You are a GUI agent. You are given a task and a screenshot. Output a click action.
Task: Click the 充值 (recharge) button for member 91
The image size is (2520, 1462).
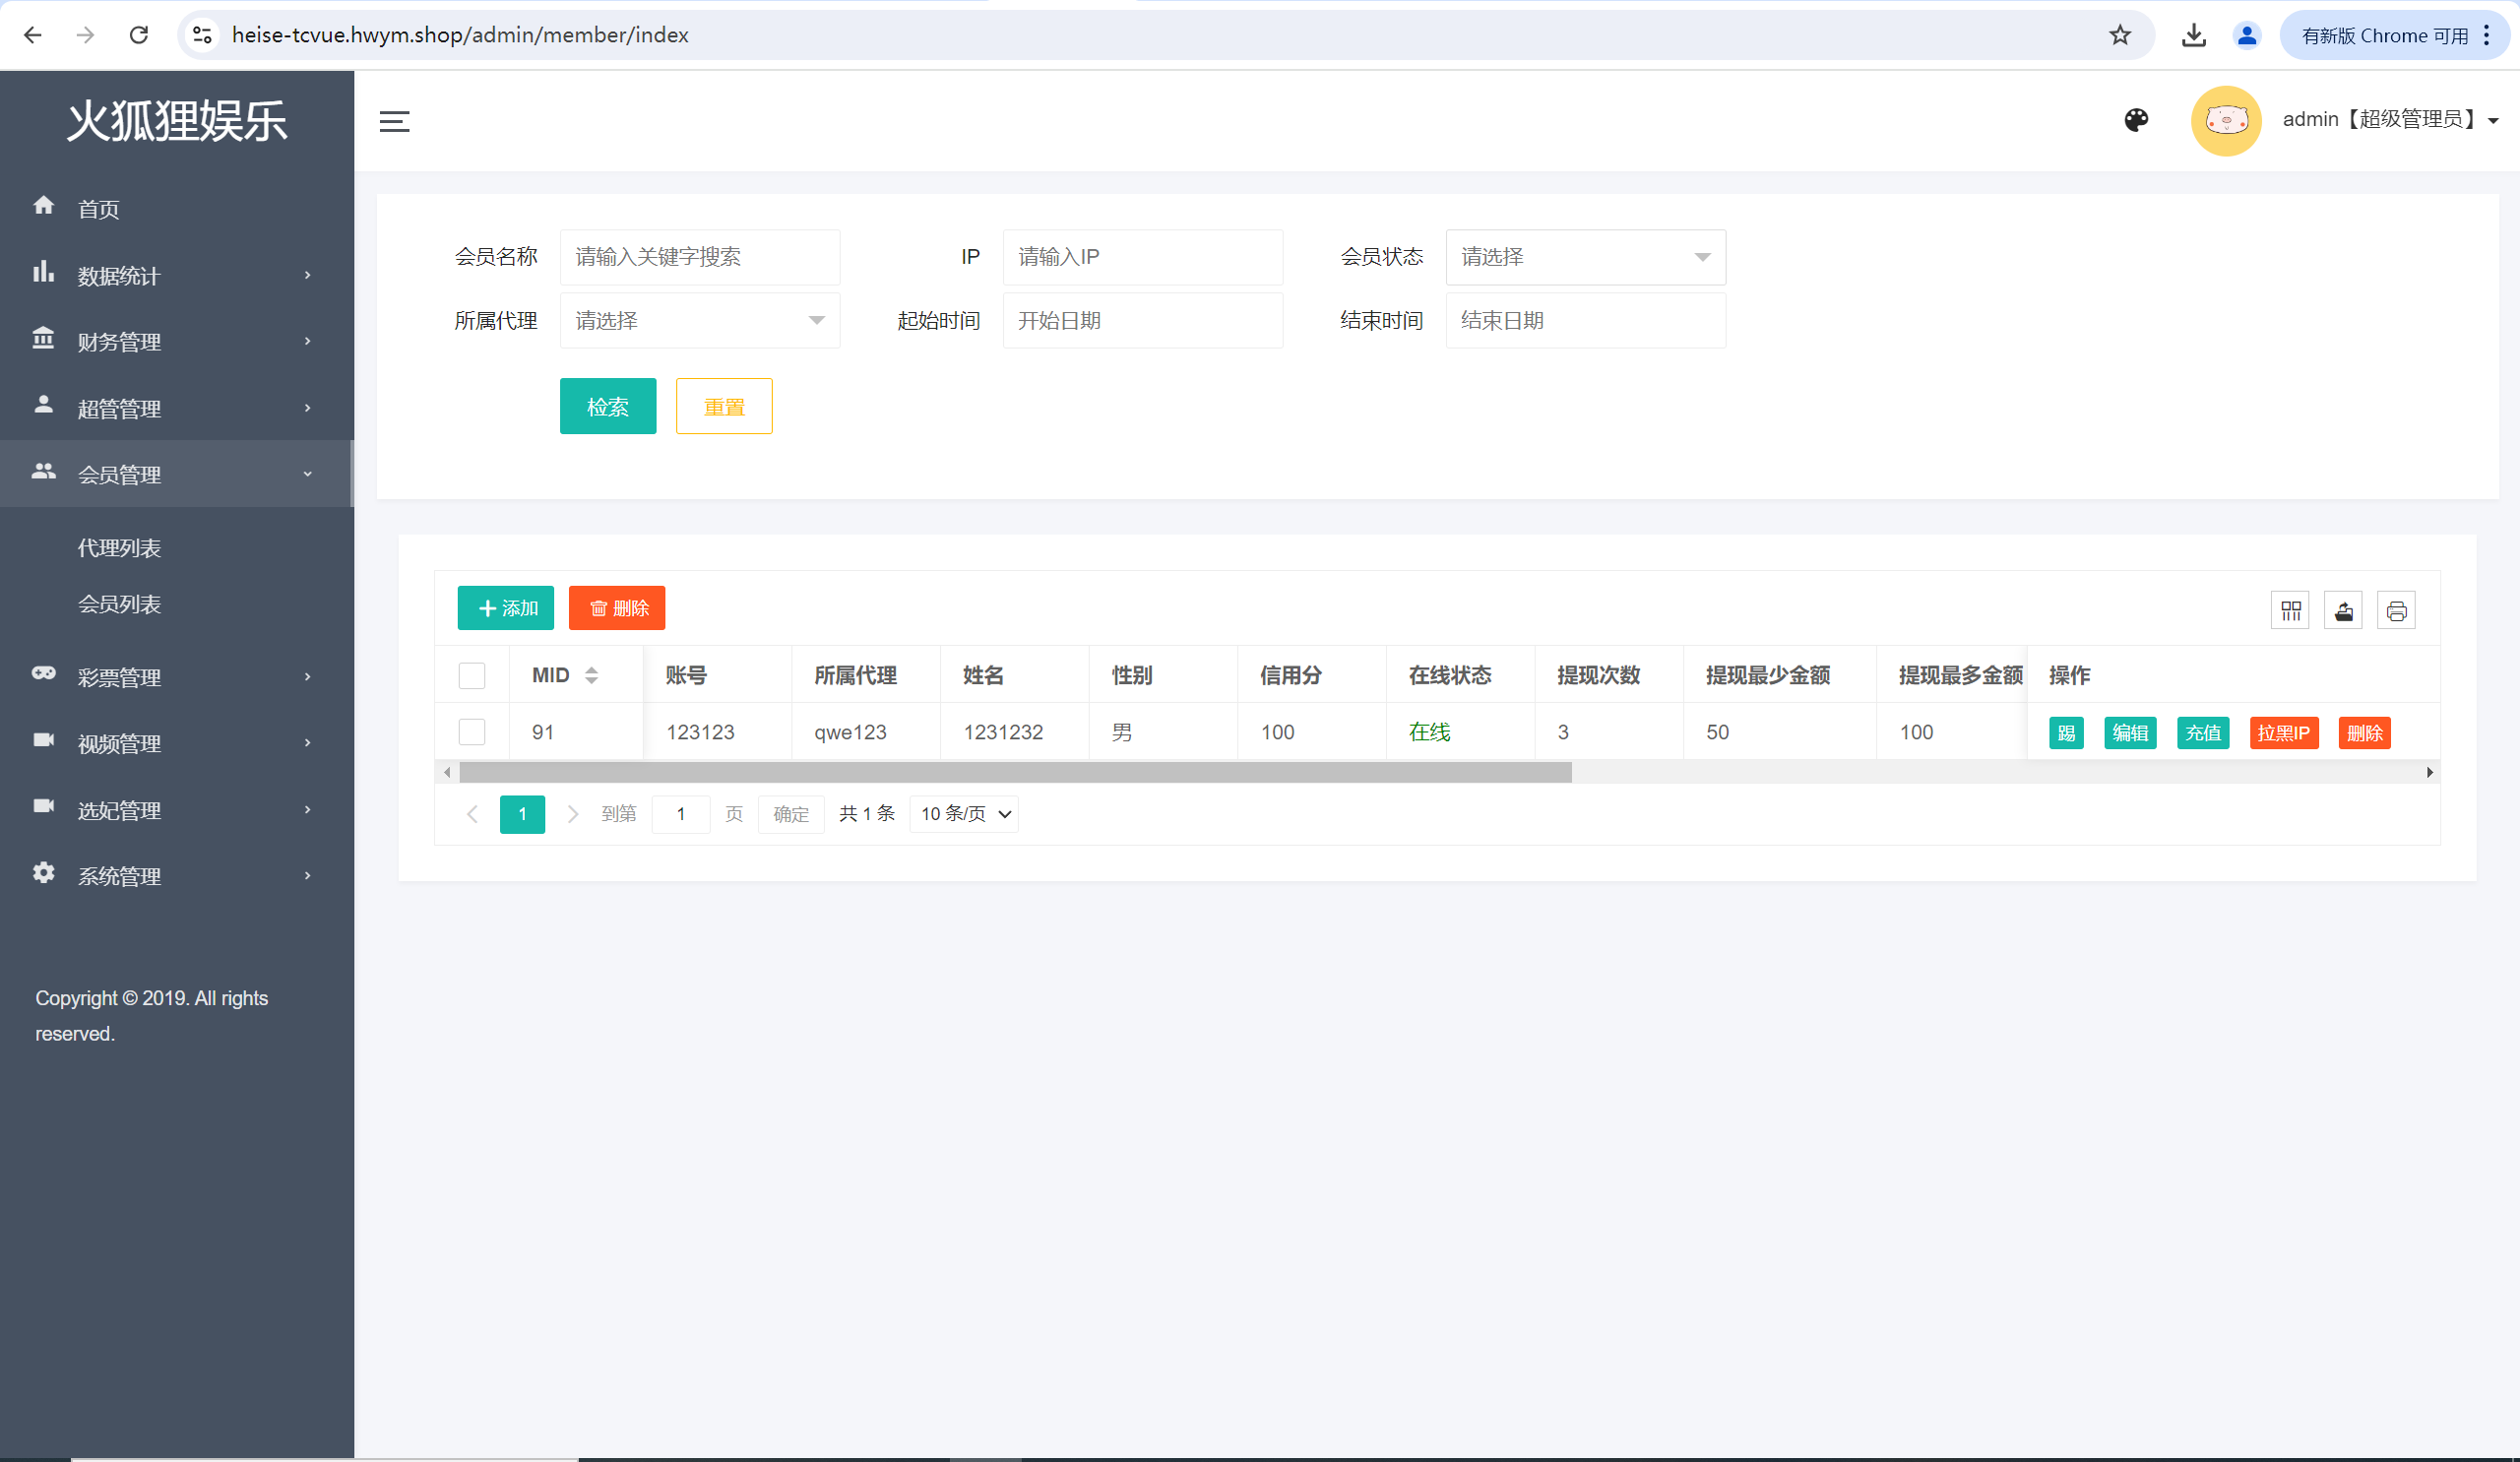(x=2201, y=731)
